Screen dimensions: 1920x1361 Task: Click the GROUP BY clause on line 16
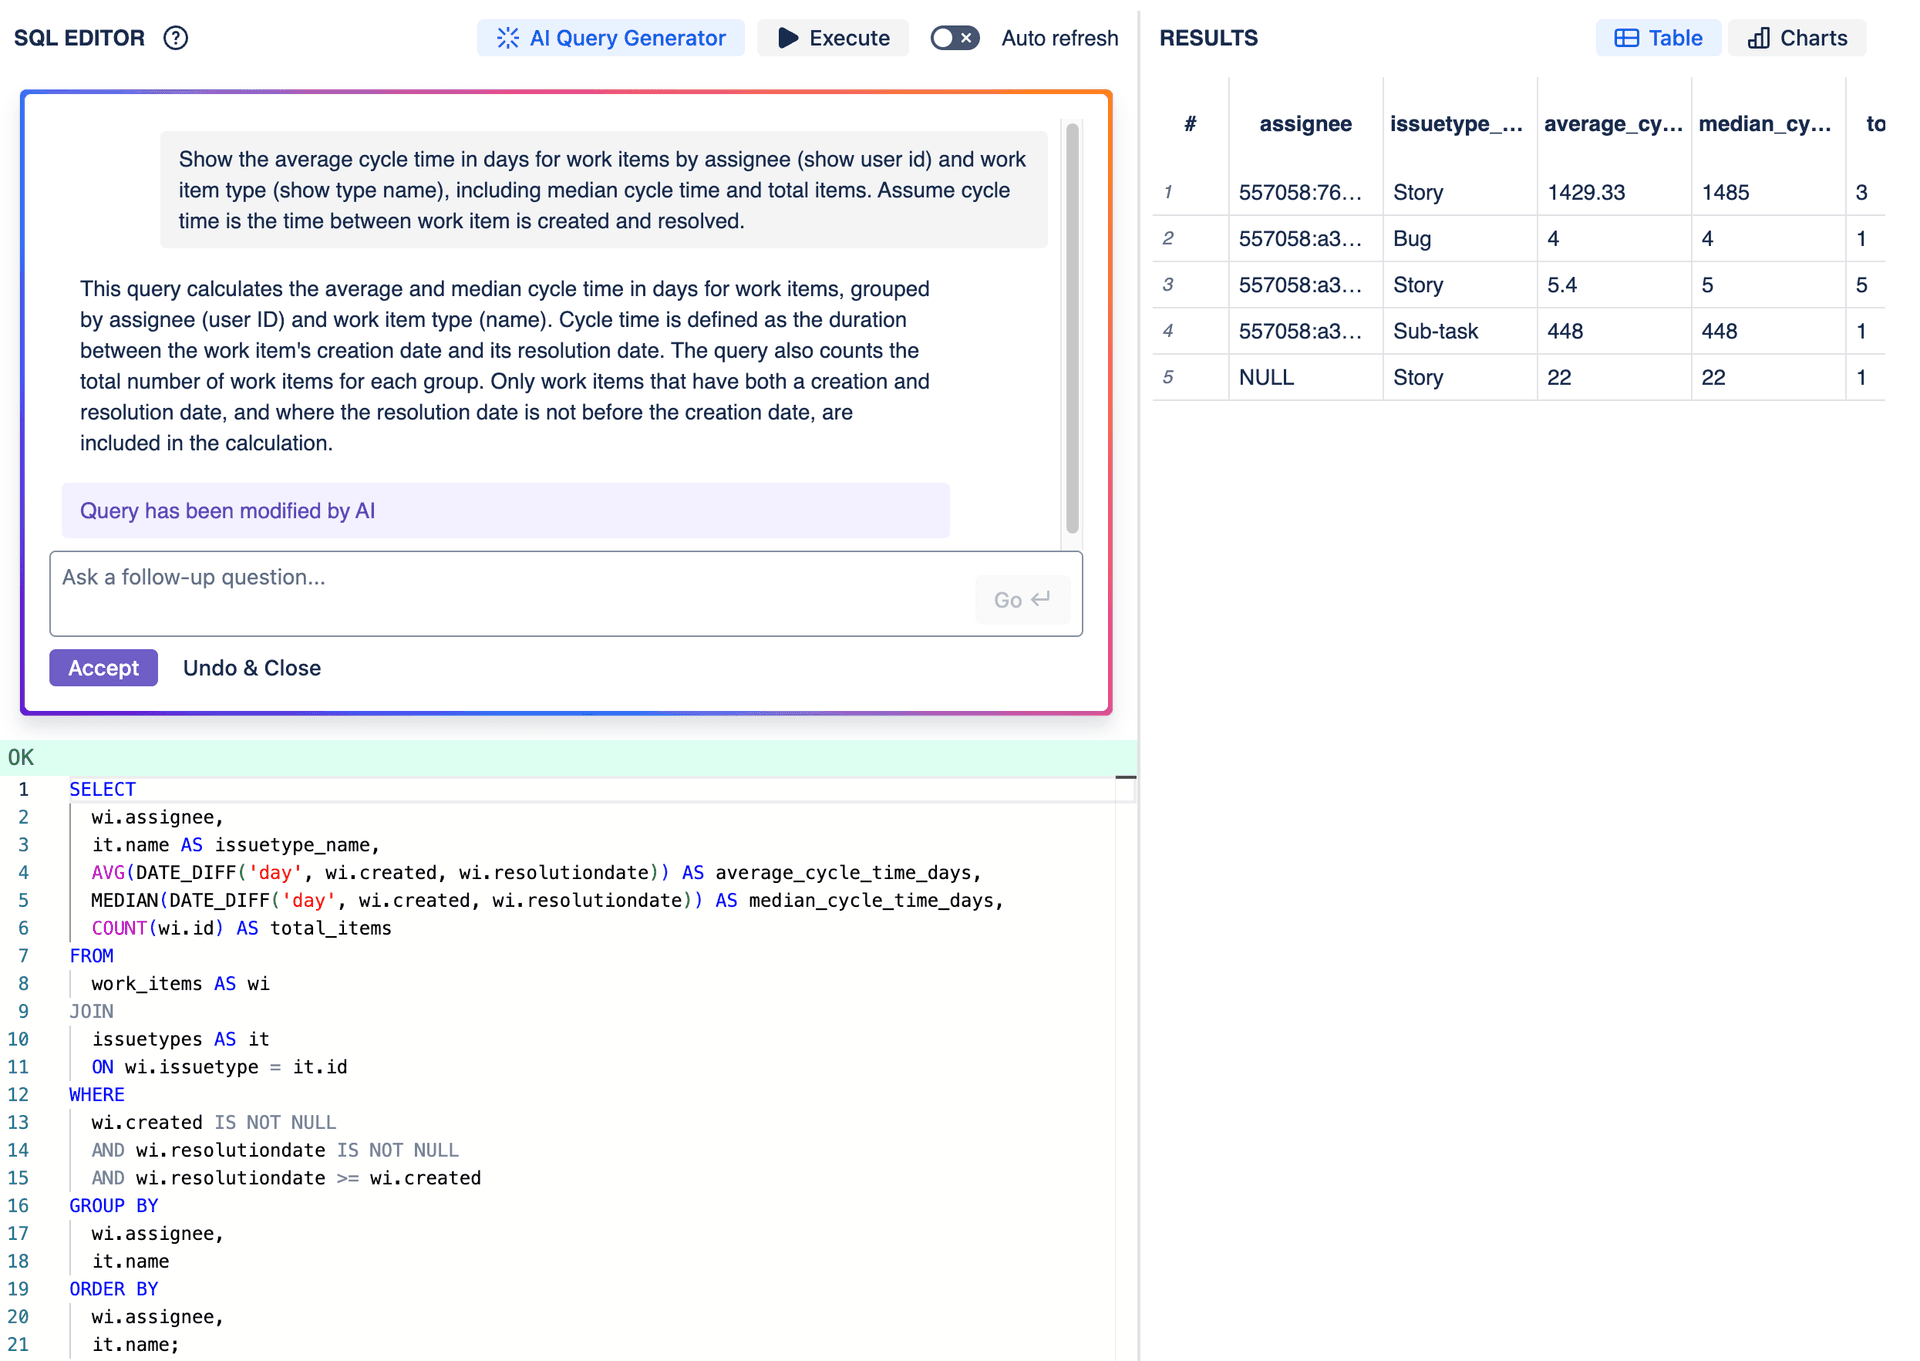coord(113,1206)
